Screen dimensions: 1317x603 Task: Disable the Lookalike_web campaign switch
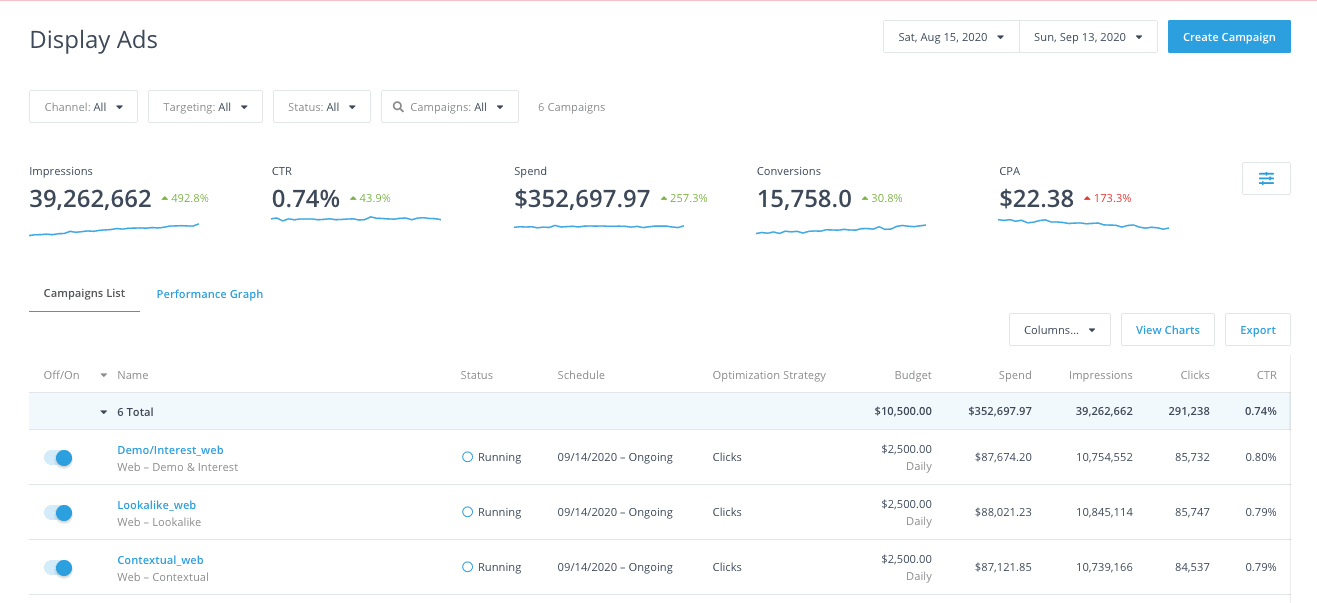pos(58,513)
